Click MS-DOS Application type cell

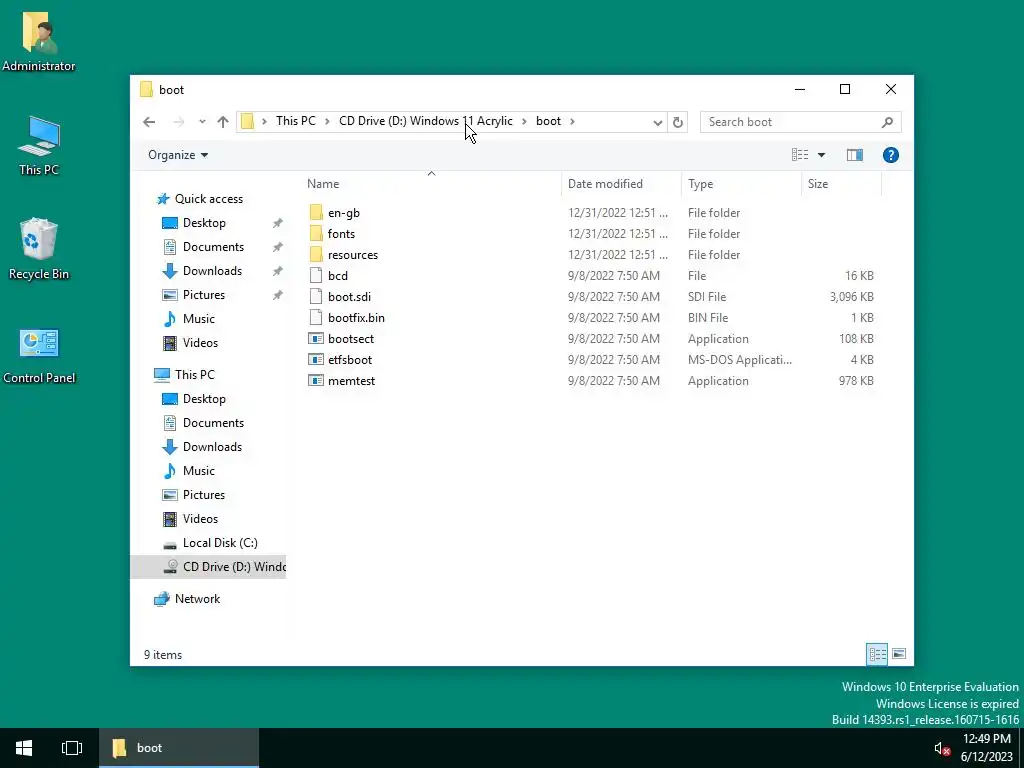(739, 359)
